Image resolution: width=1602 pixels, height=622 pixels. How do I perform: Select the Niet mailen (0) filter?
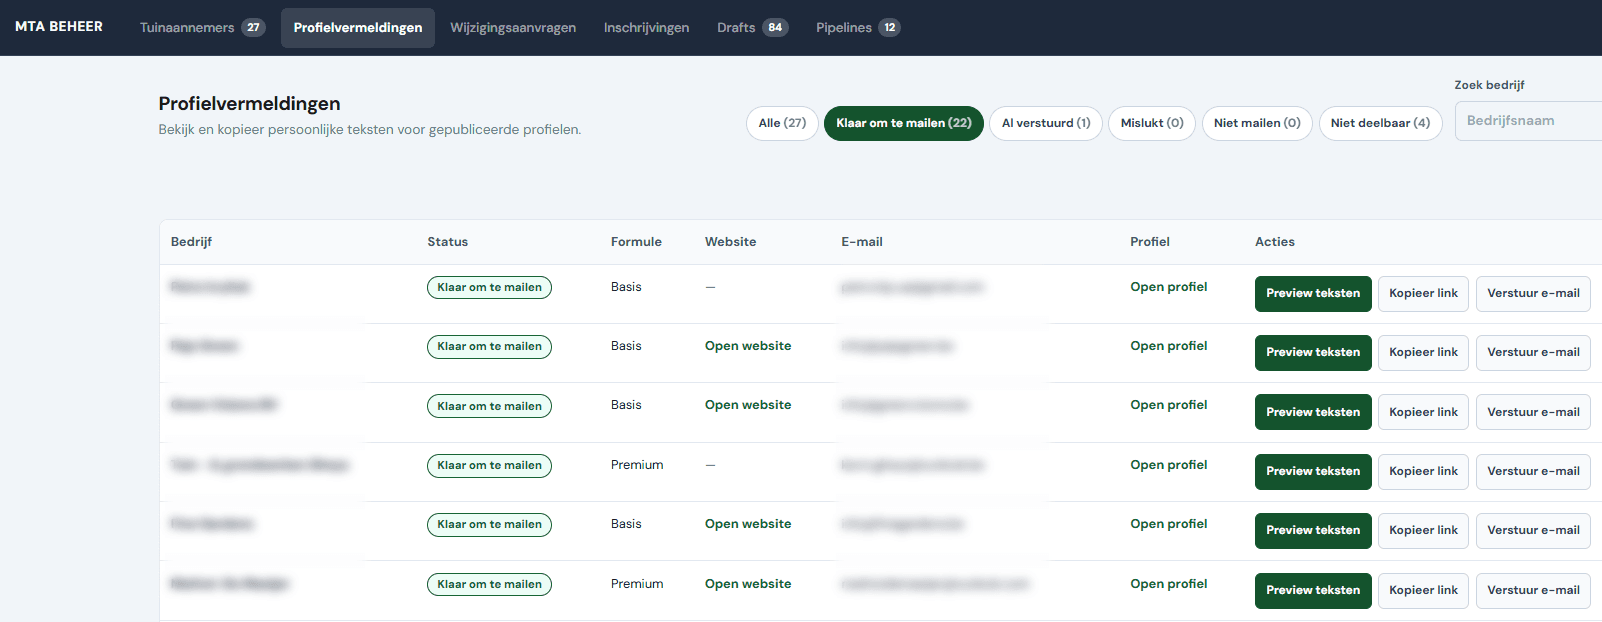(x=1257, y=123)
